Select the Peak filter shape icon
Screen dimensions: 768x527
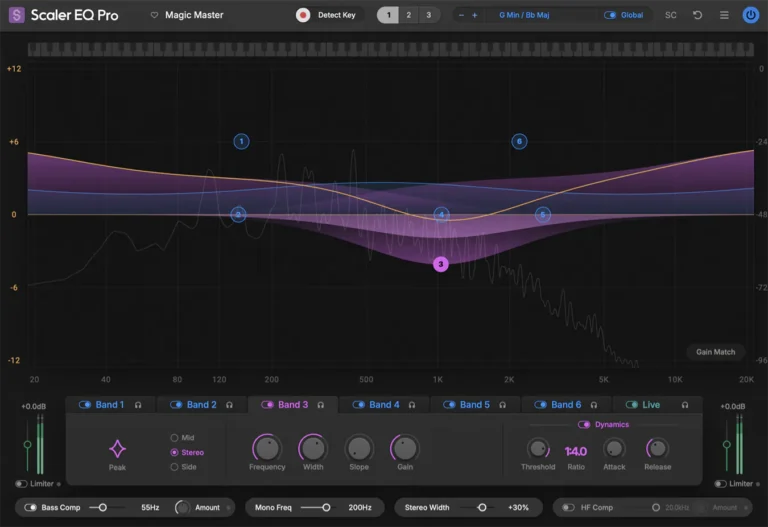coord(117,449)
